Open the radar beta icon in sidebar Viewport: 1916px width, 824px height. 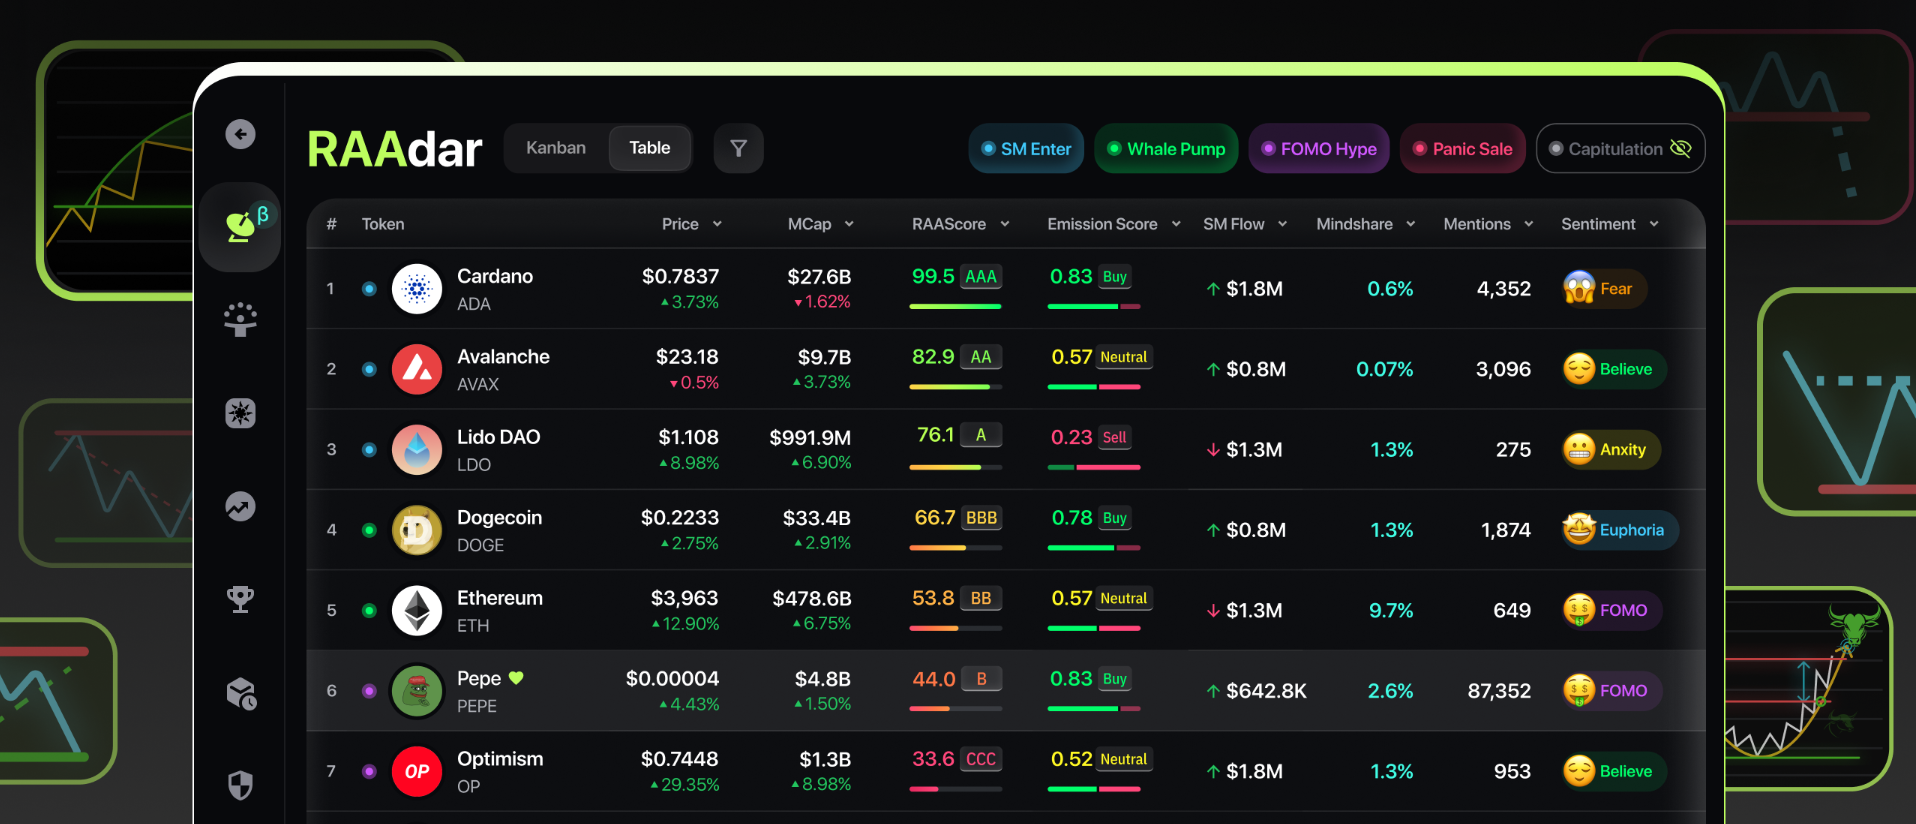click(x=240, y=227)
